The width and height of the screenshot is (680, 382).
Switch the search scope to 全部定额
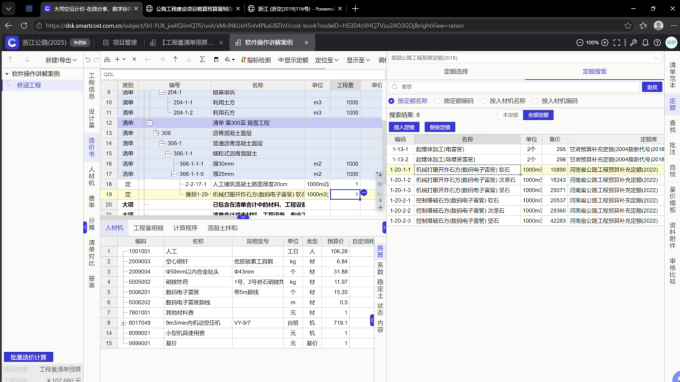(538, 115)
